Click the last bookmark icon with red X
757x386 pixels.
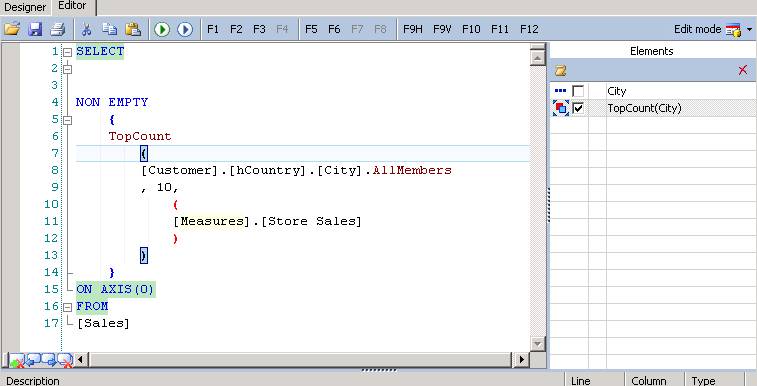point(65,360)
